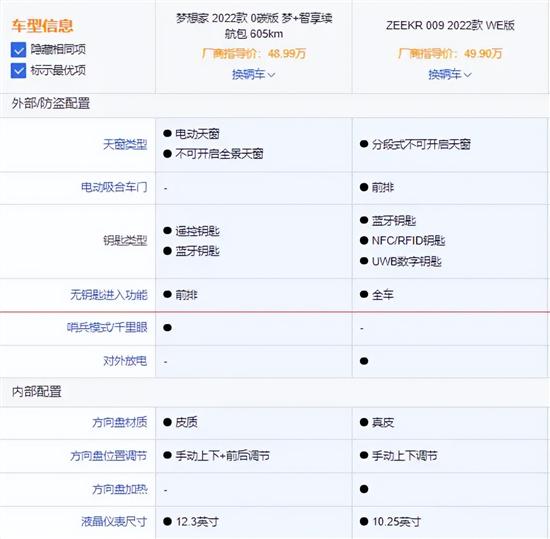Screen dimensions: 550x539
Task: Click ZEEKR dot in 对外放电 row
Action: point(364,361)
